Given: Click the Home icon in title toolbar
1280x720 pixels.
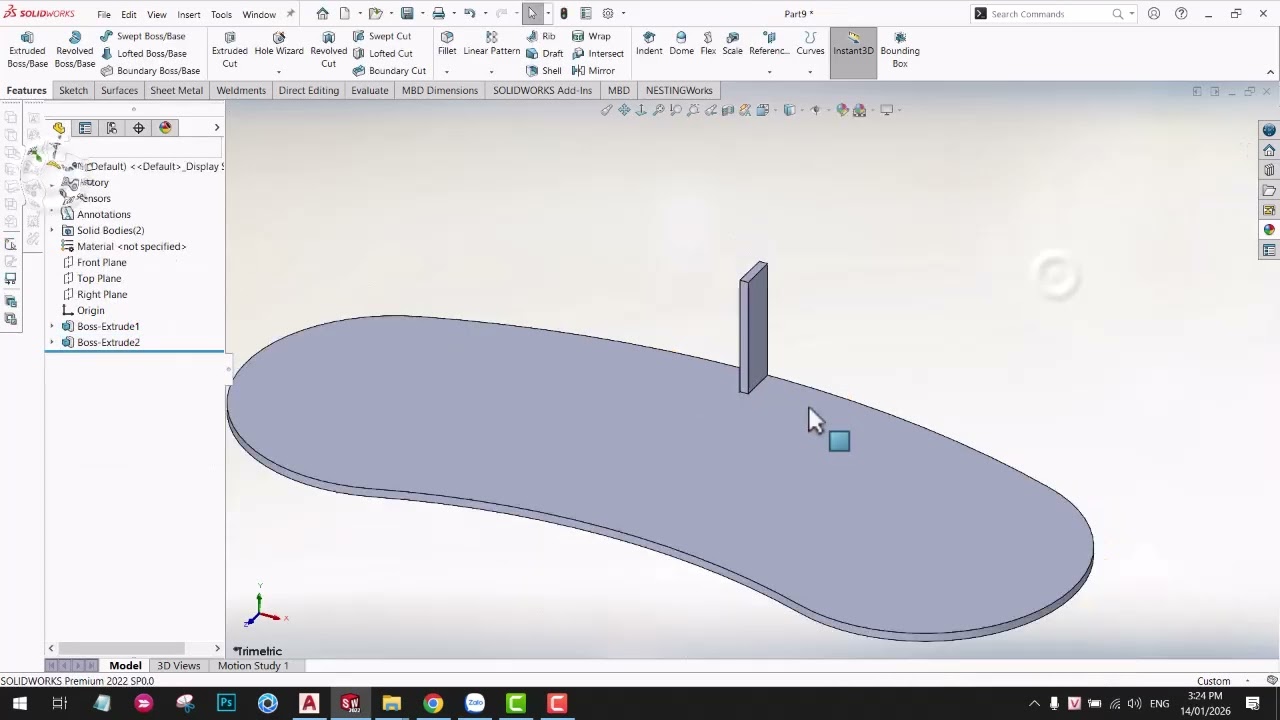Looking at the screenshot, I should (322, 13).
